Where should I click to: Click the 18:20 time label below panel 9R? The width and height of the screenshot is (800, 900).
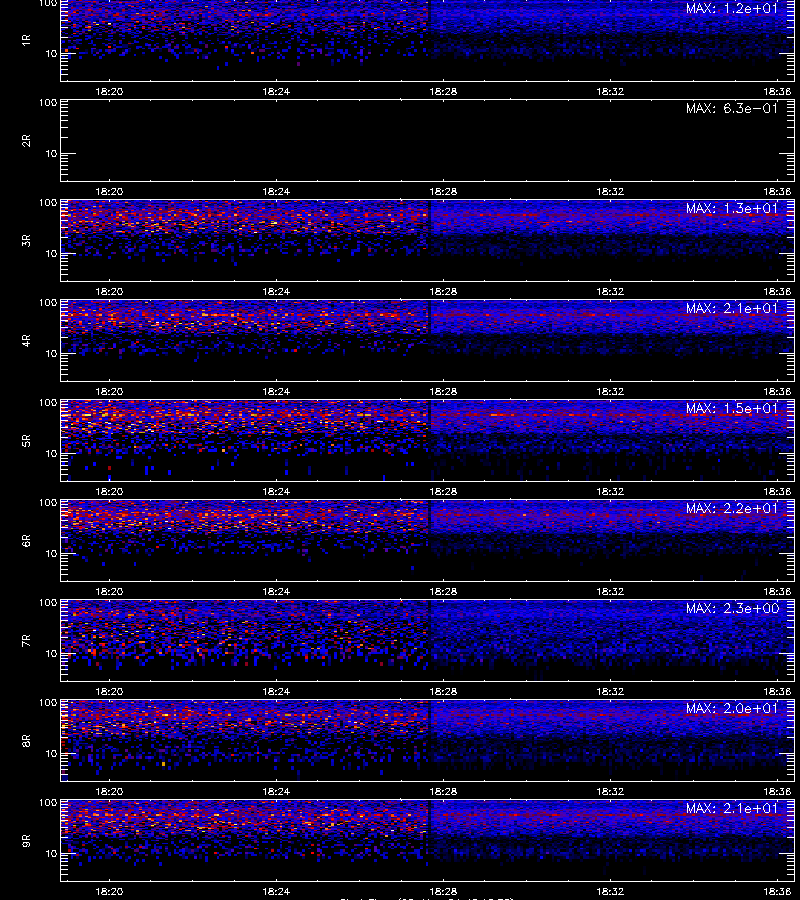(109, 892)
